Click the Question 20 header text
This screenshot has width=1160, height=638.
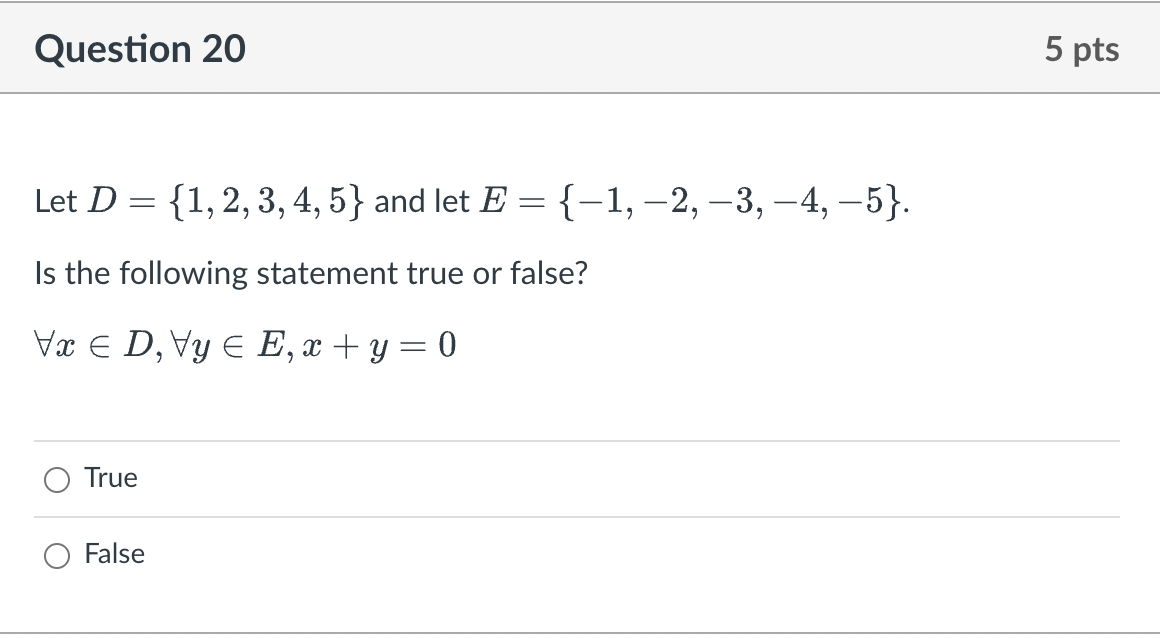click(x=140, y=48)
